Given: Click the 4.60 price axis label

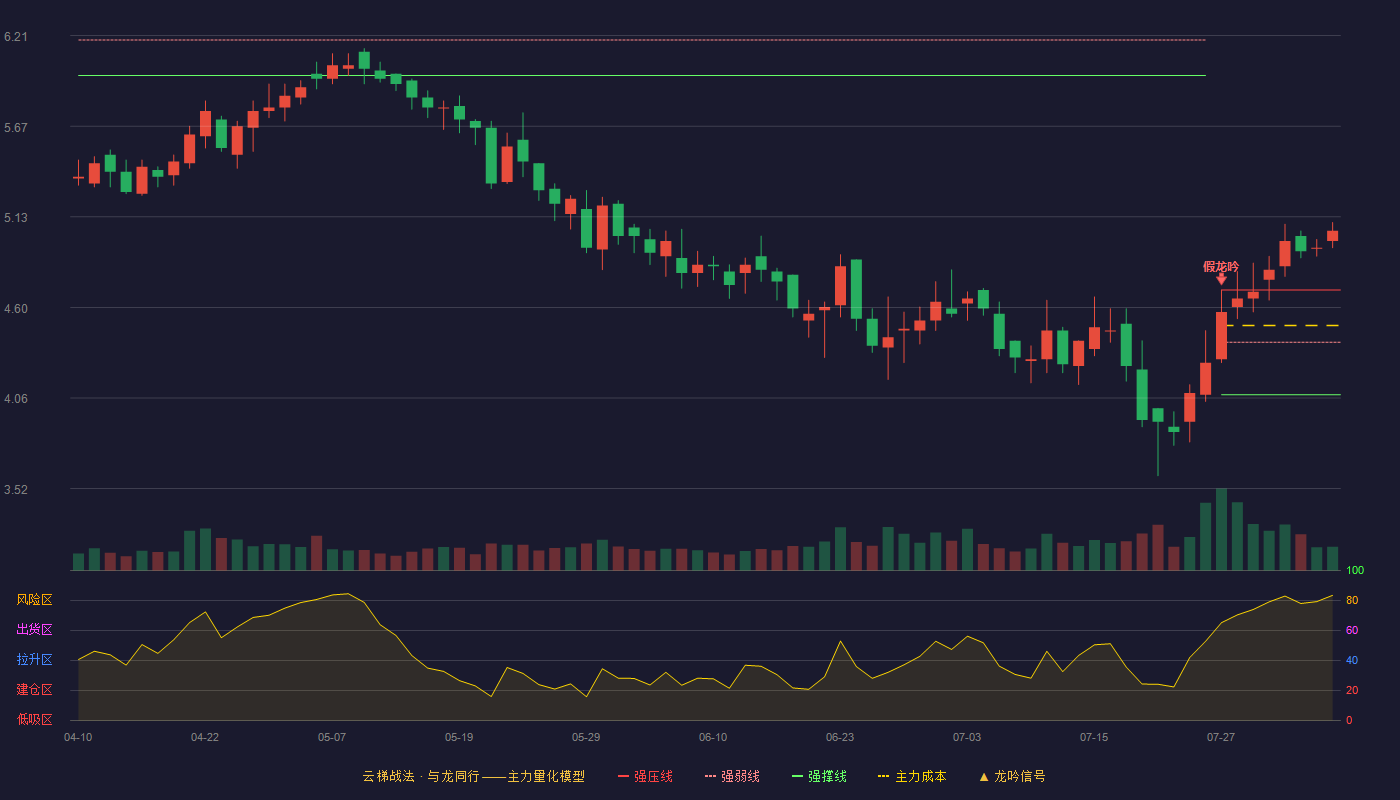Looking at the screenshot, I should coord(15,309).
